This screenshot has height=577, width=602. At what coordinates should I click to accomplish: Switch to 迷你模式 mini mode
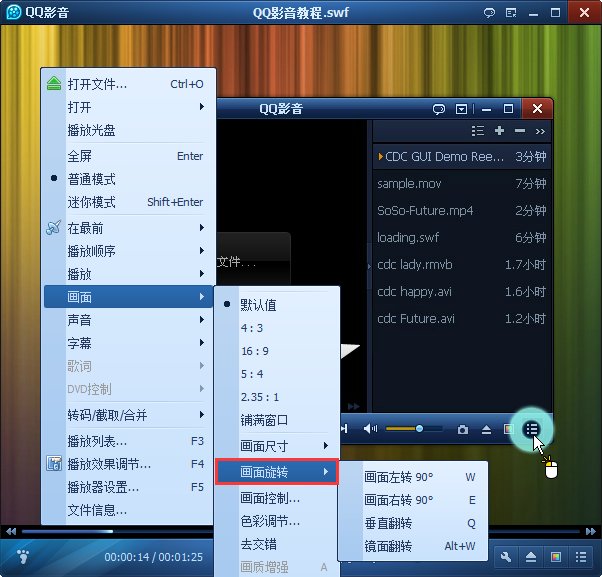click(129, 202)
